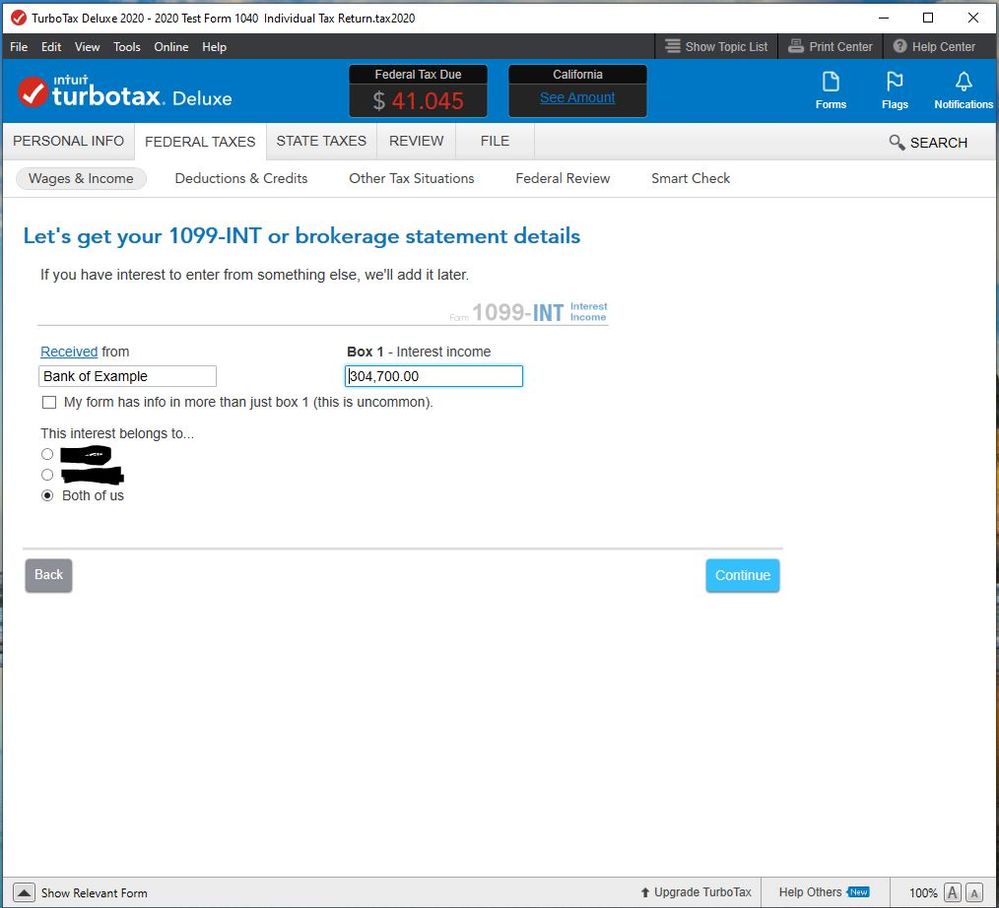Screen dimensions: 999x908
Task: Check 'My form has info in more' checkbox
Action: click(49, 402)
